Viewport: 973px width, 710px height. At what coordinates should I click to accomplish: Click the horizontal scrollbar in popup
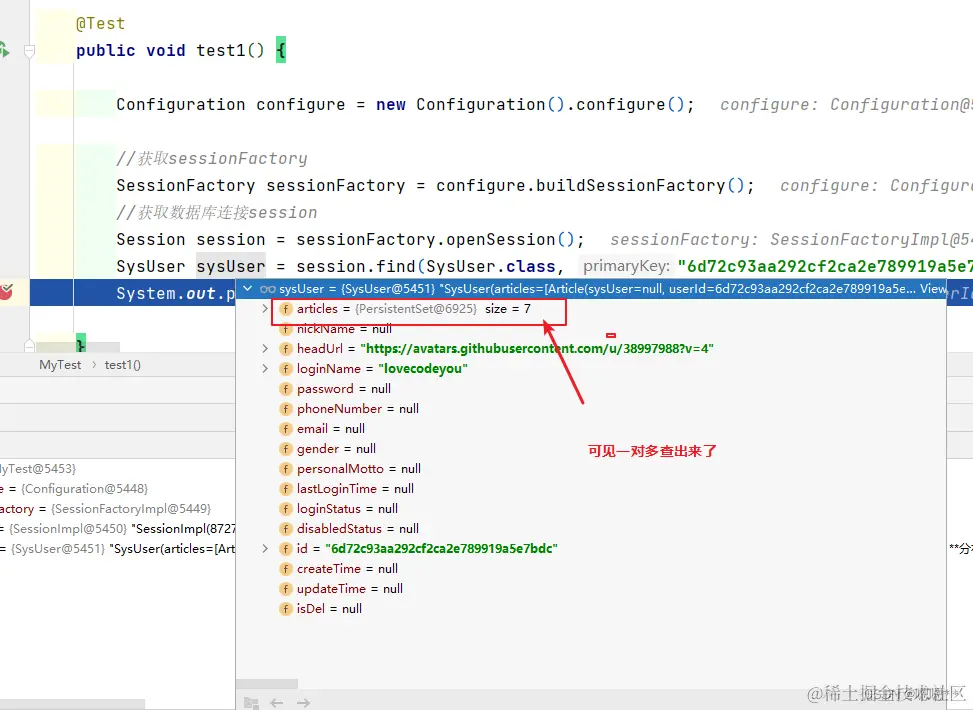pyautogui.click(x=267, y=684)
